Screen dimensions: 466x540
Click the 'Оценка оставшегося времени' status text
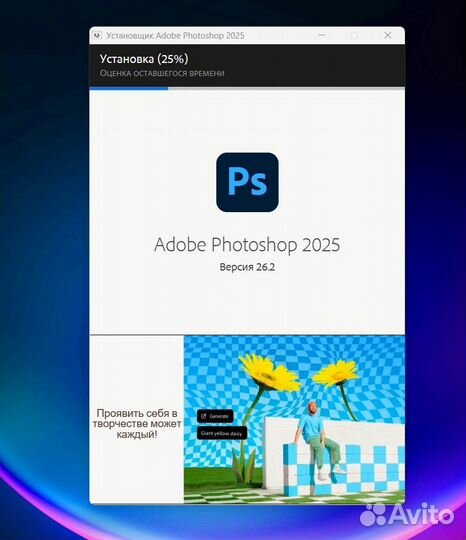point(162,73)
